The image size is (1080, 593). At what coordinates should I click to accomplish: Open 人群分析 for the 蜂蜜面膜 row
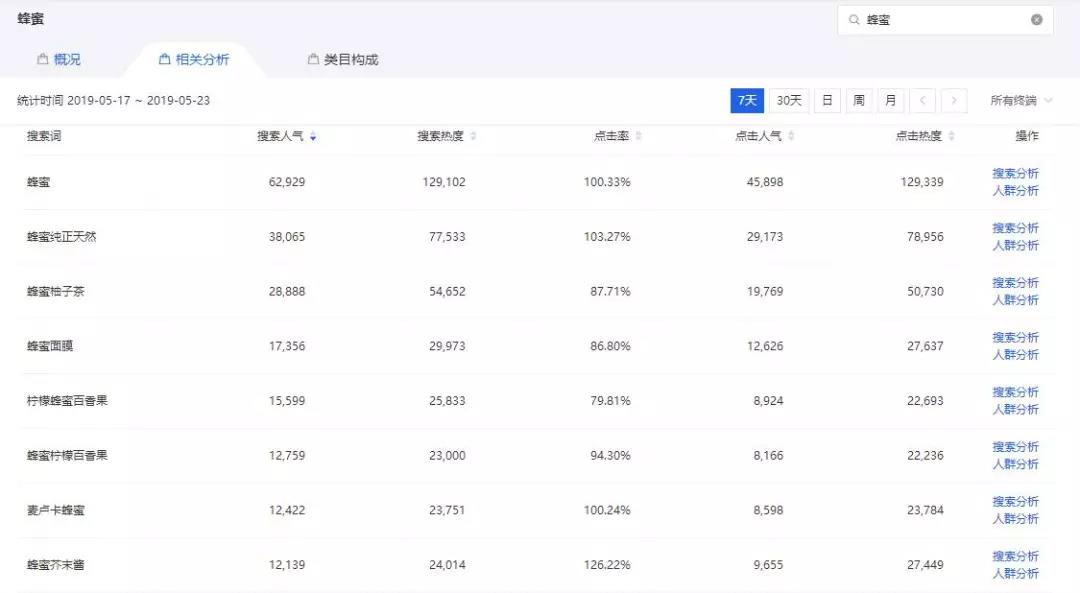(1016, 353)
